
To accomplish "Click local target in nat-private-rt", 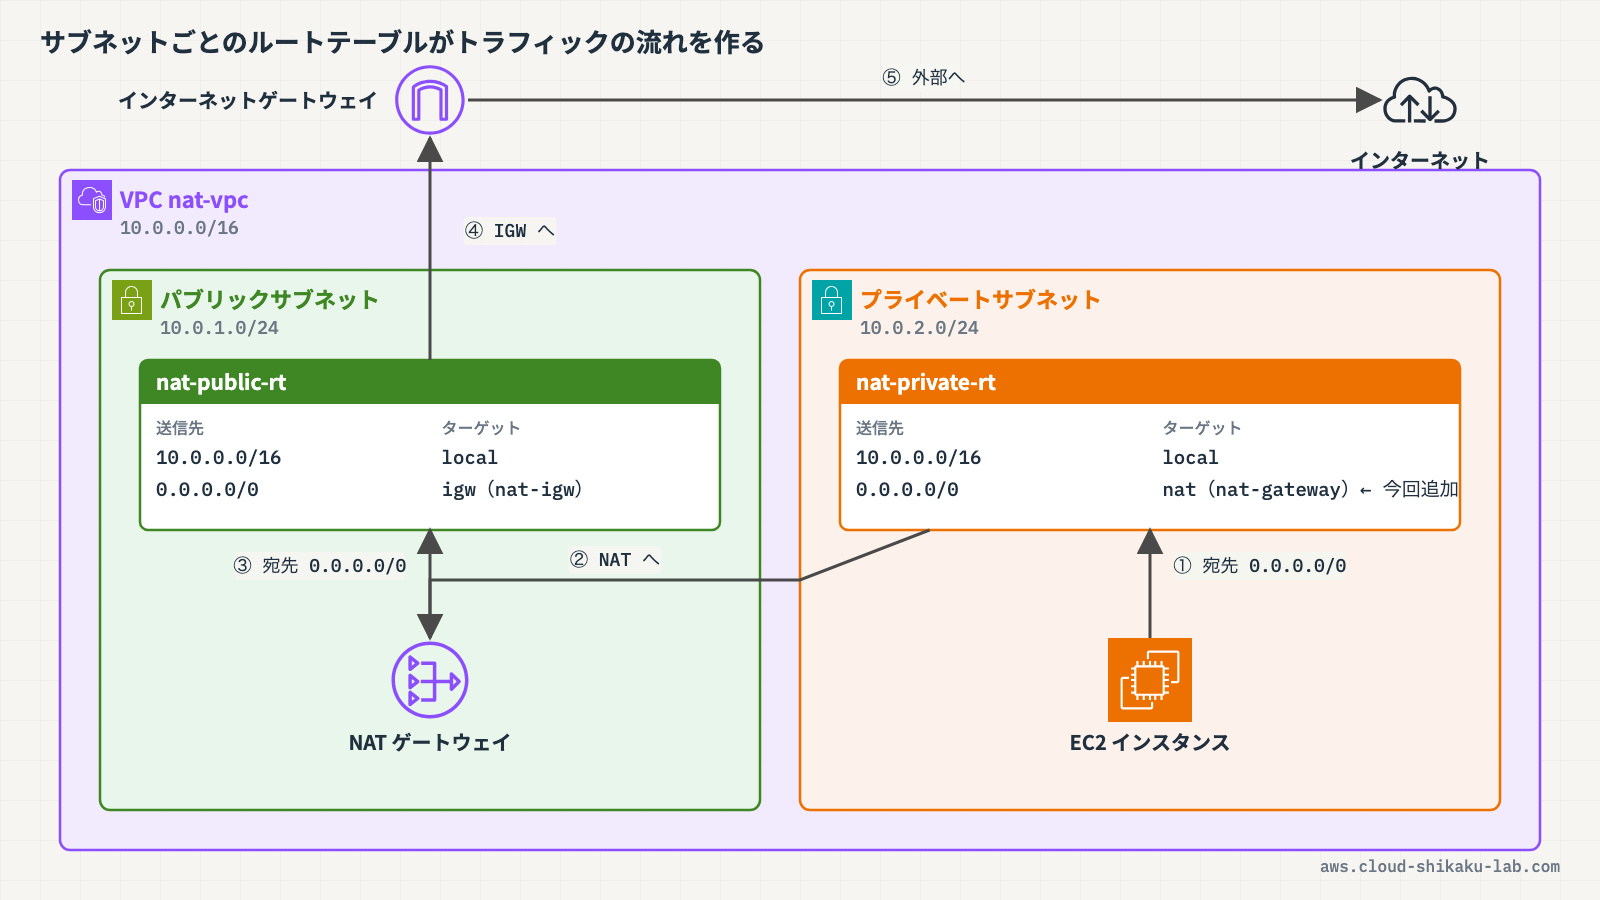I will pyautogui.click(x=1190, y=458).
